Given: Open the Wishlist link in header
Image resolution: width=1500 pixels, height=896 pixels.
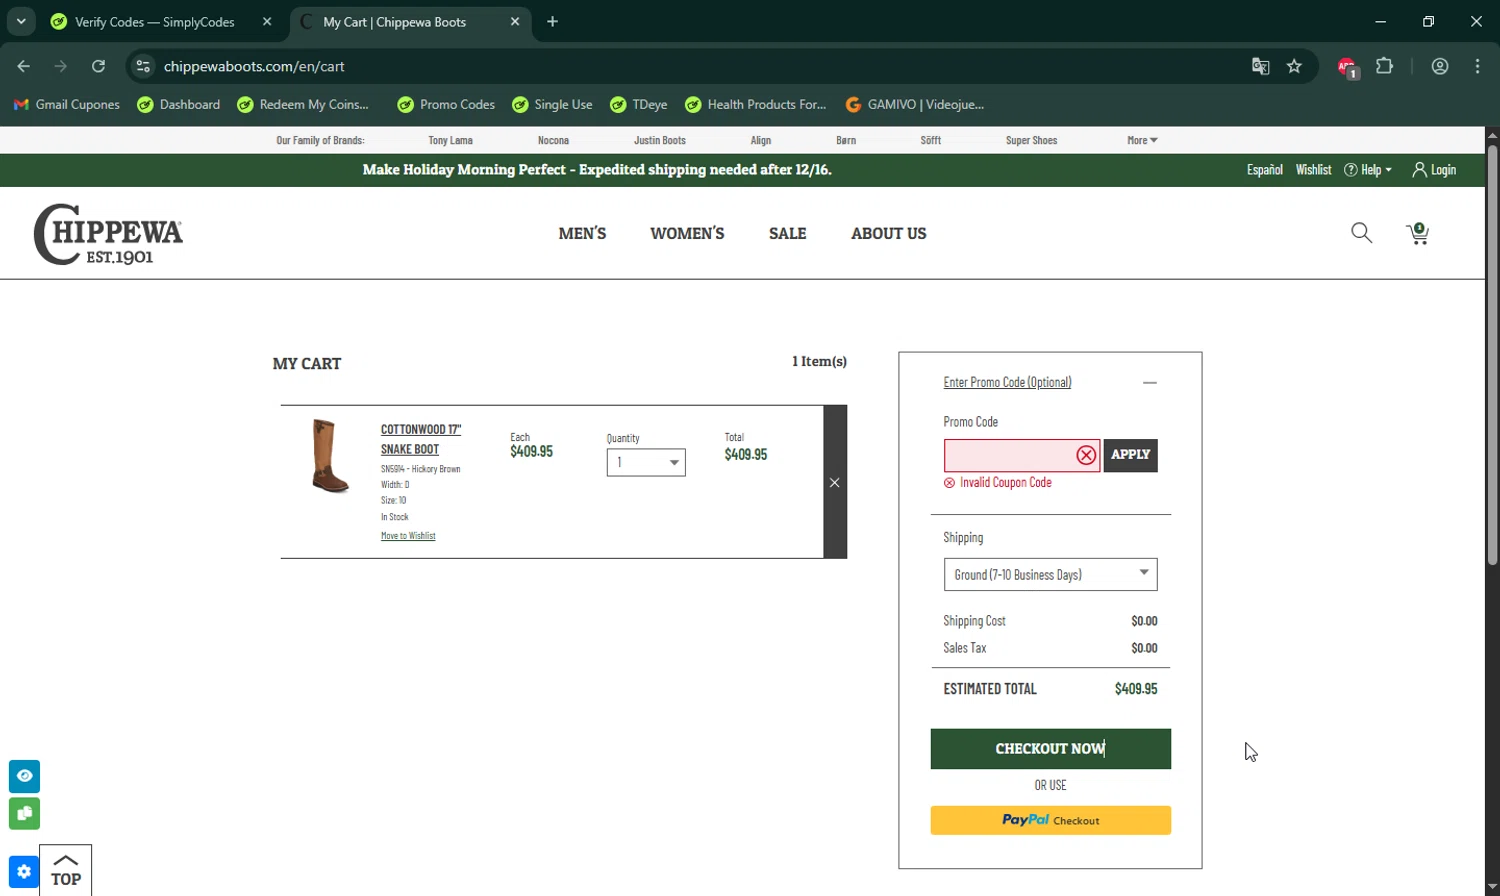Looking at the screenshot, I should tap(1313, 170).
